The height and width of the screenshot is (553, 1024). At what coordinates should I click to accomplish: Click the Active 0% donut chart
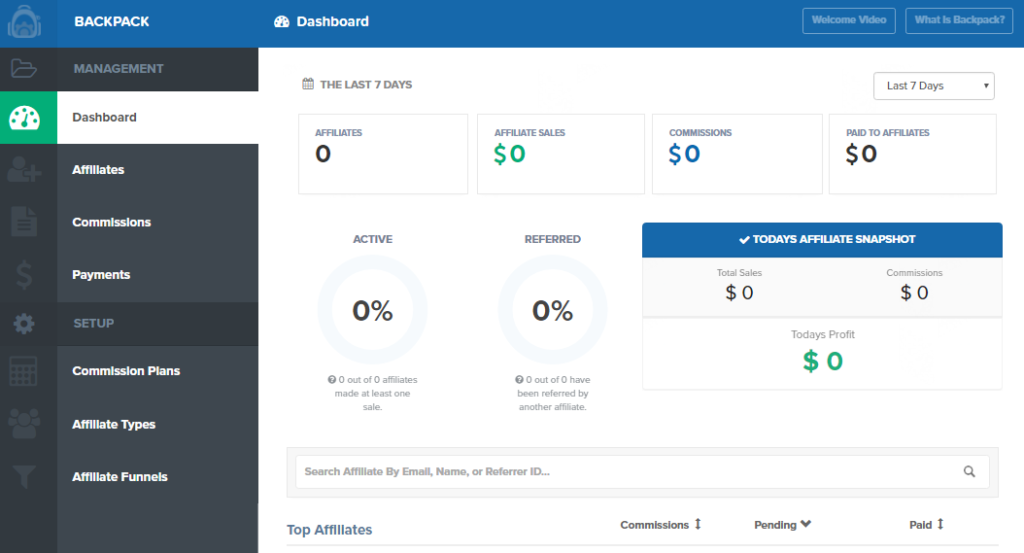pyautogui.click(x=372, y=309)
